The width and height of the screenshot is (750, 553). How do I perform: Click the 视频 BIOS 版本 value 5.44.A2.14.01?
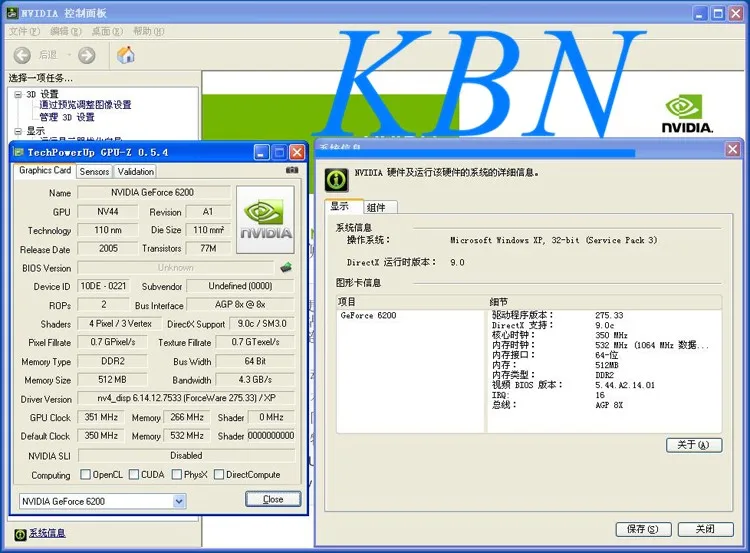tap(625, 385)
